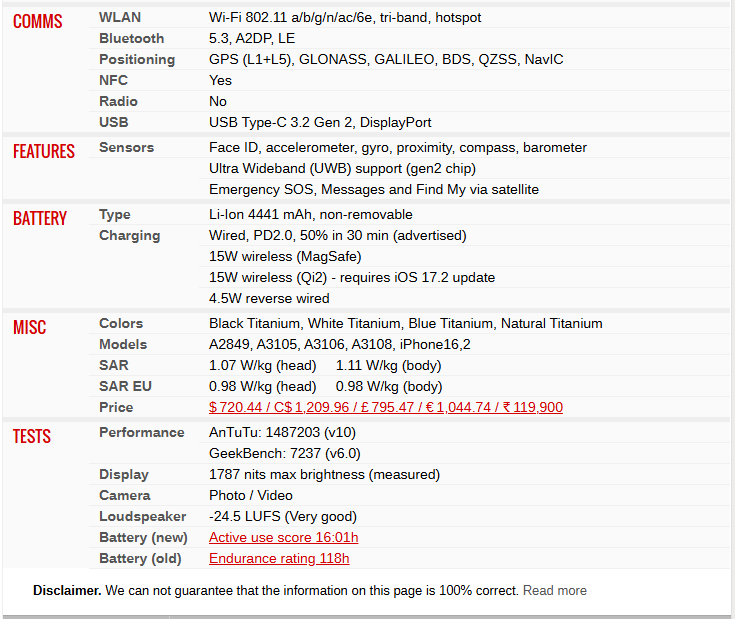Click the 15W wireless (MagSafe) text
The width and height of the screenshot is (735, 619).
(x=285, y=257)
